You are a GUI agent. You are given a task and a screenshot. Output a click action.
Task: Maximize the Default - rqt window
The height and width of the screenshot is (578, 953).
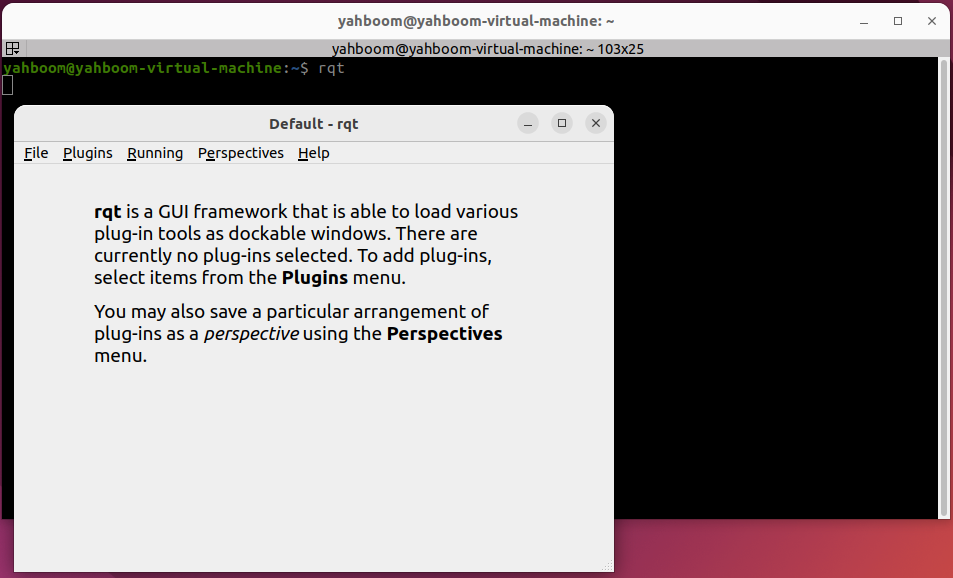pos(562,123)
